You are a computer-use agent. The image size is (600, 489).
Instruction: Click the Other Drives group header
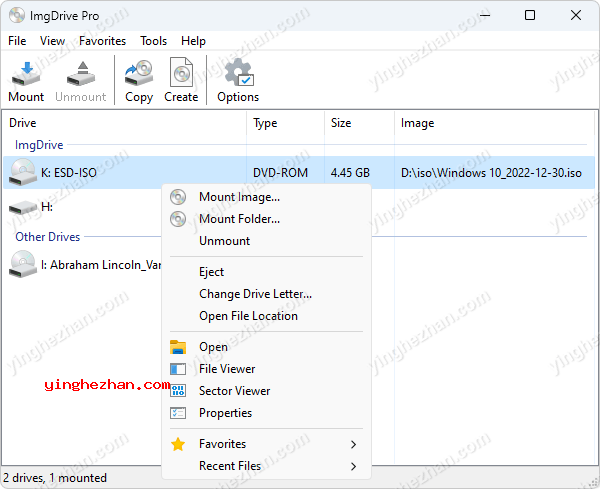[47, 237]
